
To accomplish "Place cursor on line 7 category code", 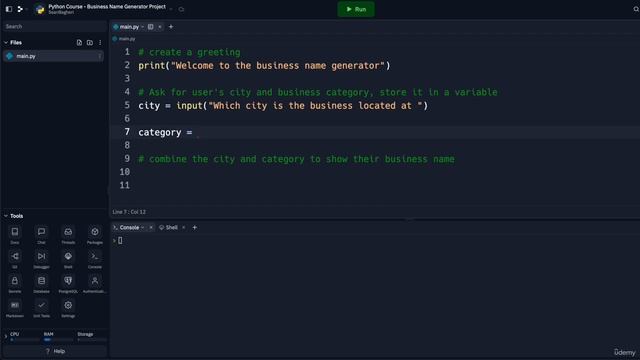I will (x=165, y=132).
